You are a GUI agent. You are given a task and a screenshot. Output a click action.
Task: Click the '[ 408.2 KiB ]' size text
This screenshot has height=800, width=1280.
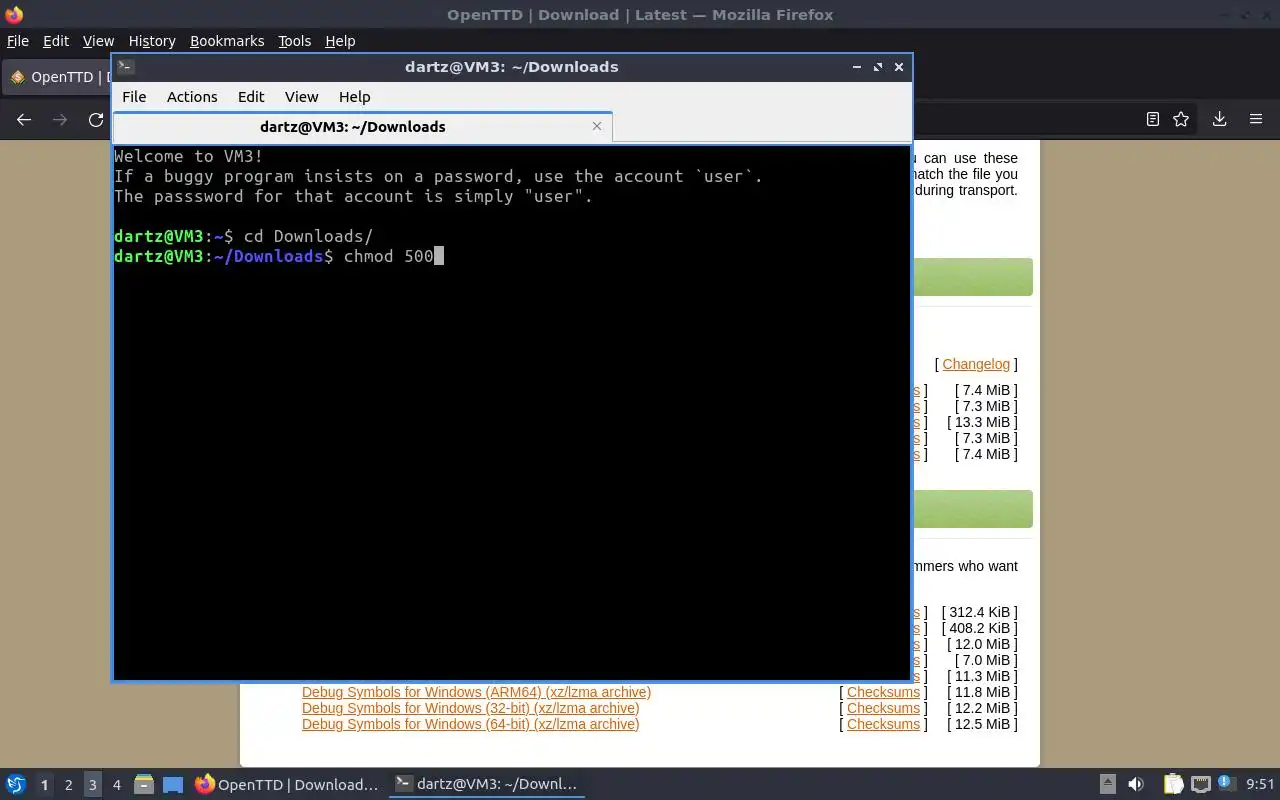point(979,628)
